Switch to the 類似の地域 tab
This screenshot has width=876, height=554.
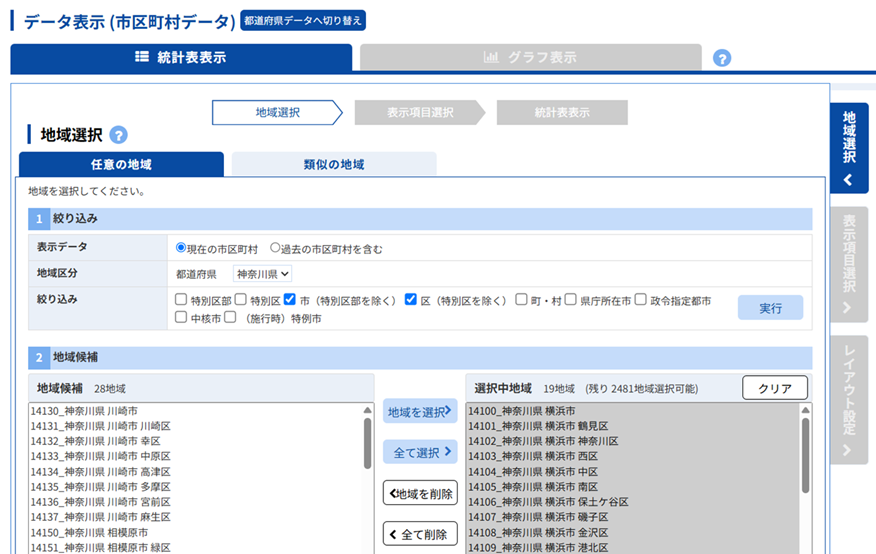click(334, 165)
